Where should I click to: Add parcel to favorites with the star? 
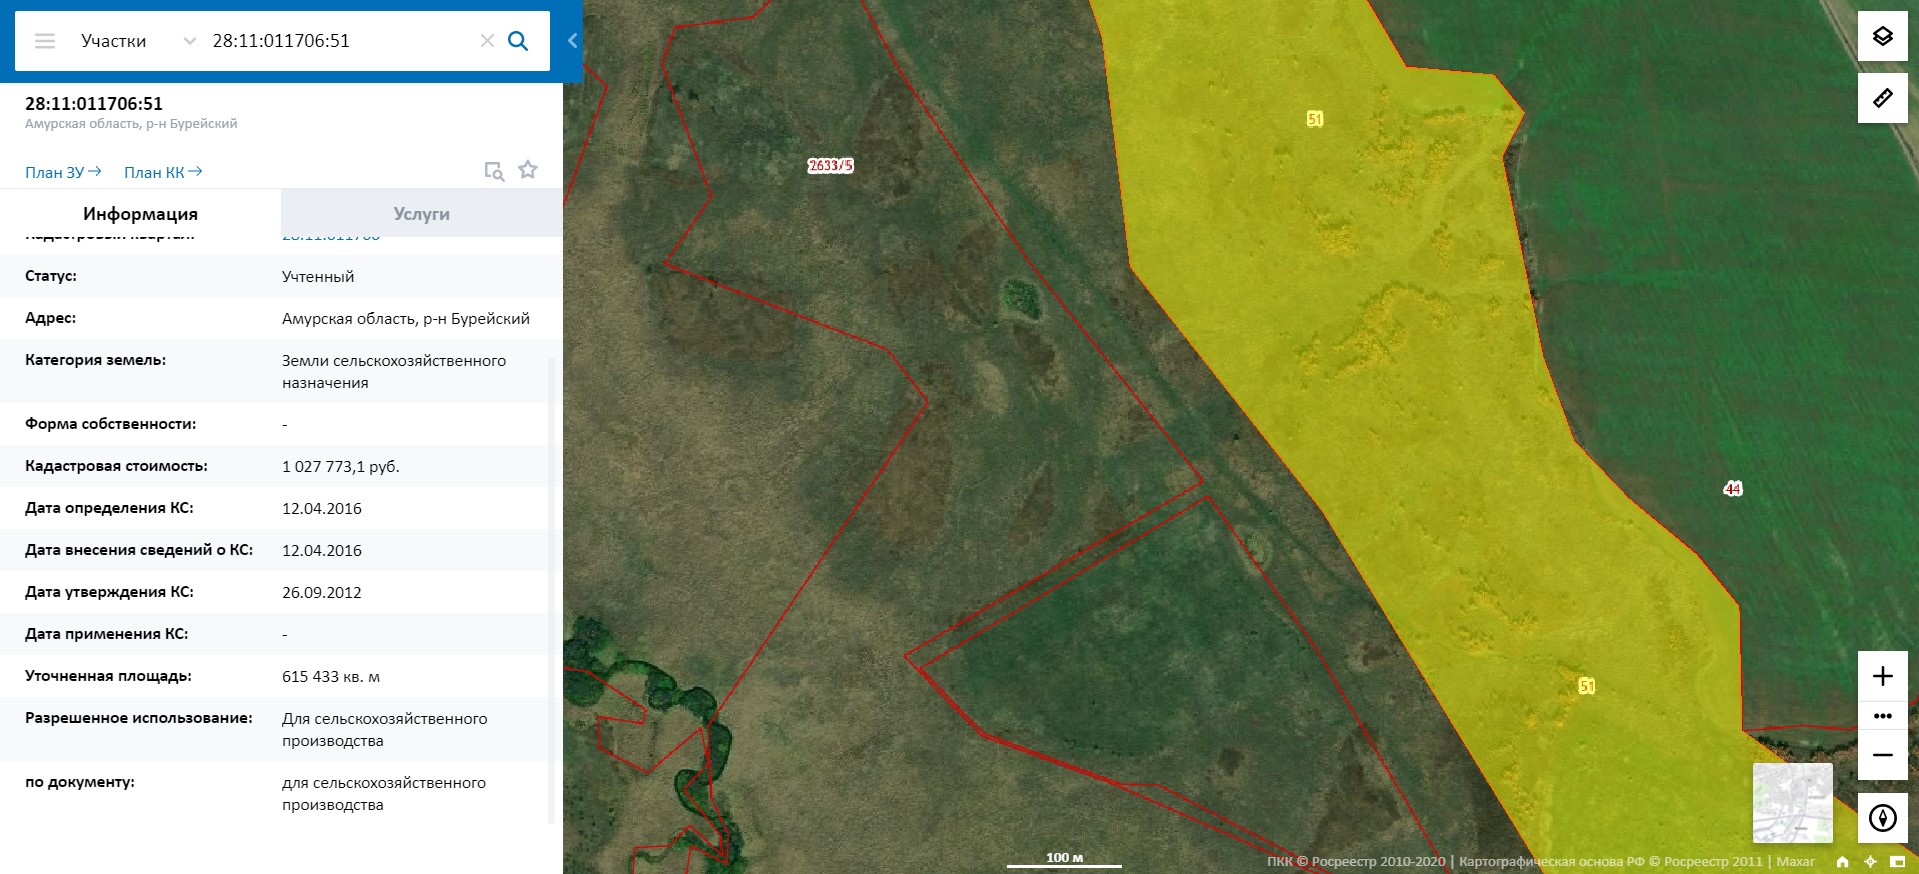pyautogui.click(x=528, y=170)
